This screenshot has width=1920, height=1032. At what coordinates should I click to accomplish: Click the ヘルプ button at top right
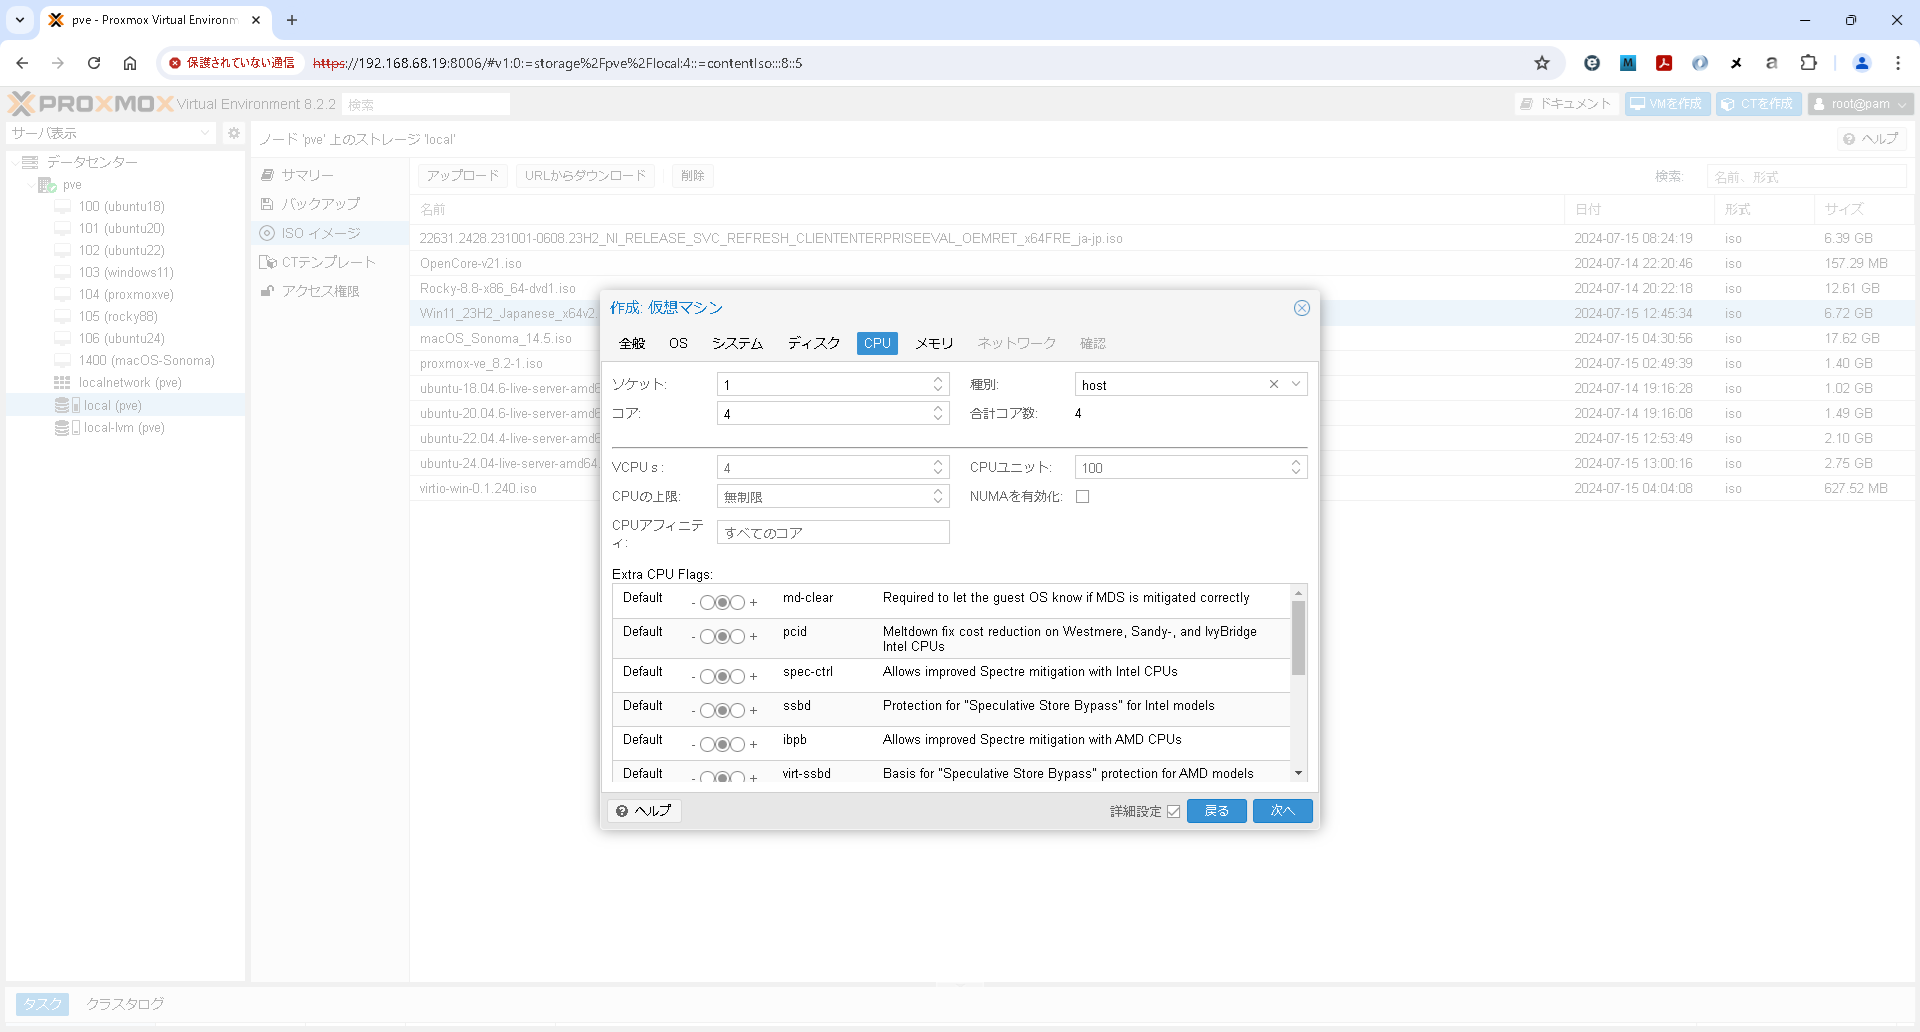click(1871, 139)
